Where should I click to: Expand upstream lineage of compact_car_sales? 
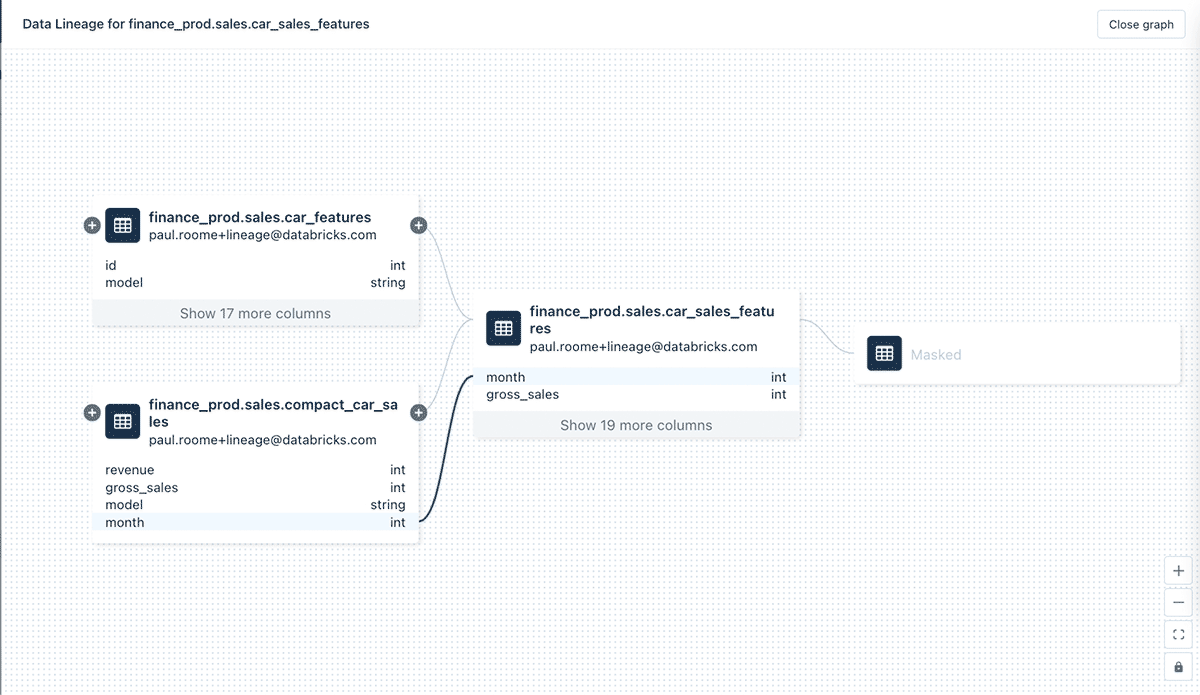(92, 413)
